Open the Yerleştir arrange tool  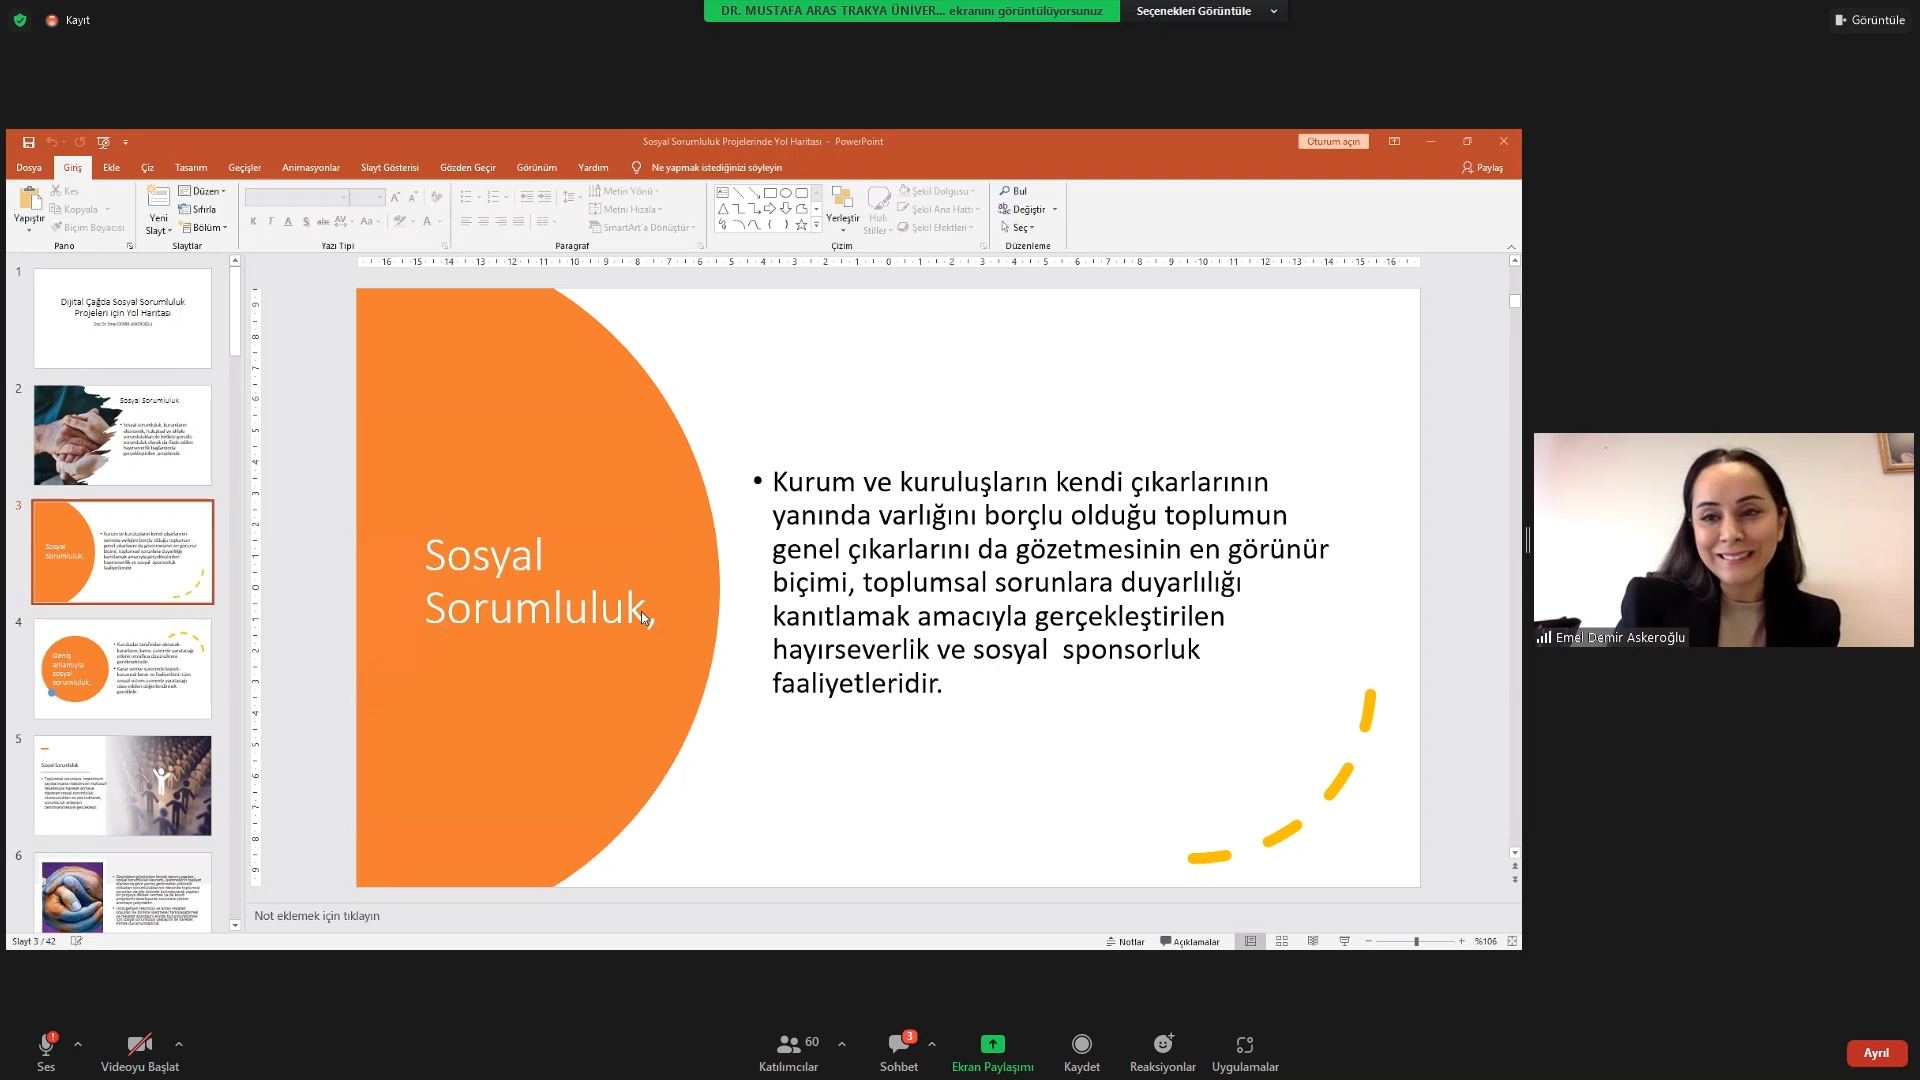(842, 208)
